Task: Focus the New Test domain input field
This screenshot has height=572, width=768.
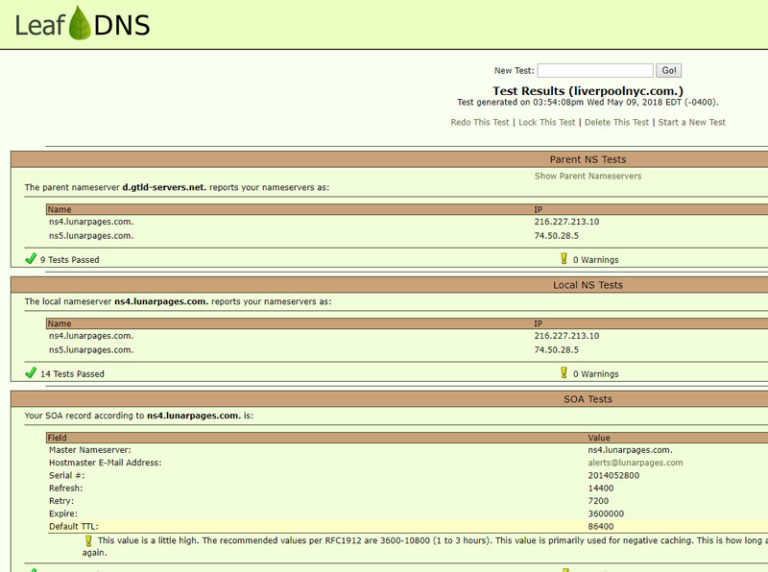Action: coord(595,71)
